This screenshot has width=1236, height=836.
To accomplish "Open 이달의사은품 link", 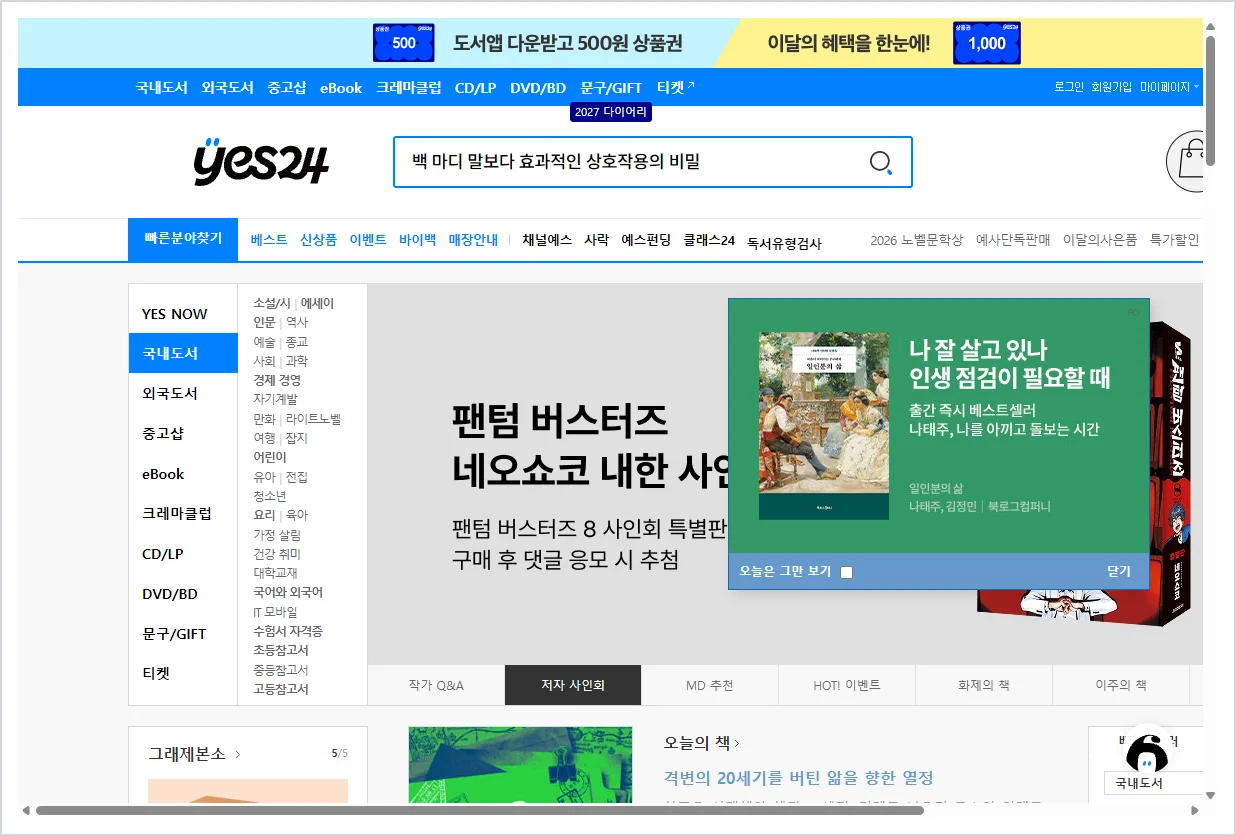I will (x=1100, y=240).
